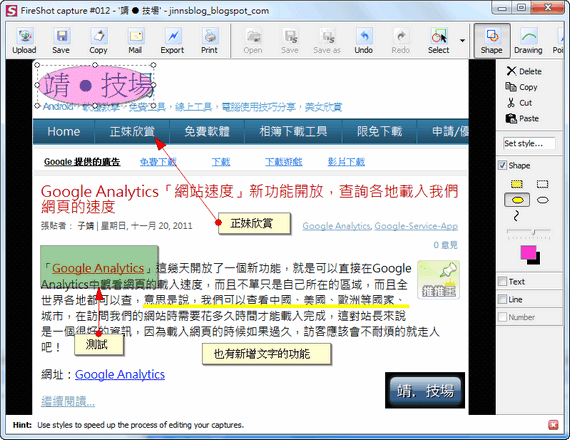Click the Google-Service-App tag link
570x440 pixels.
416,226
